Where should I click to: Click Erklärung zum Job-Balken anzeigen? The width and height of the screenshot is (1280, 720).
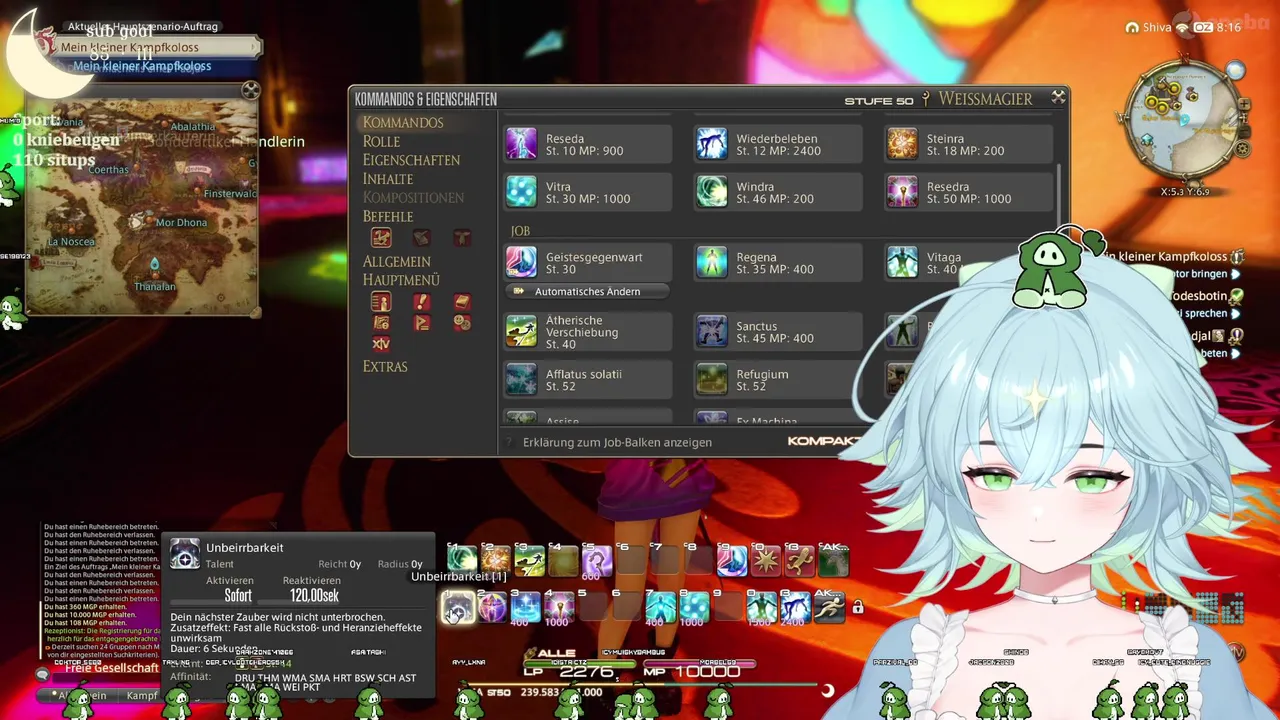(617, 442)
